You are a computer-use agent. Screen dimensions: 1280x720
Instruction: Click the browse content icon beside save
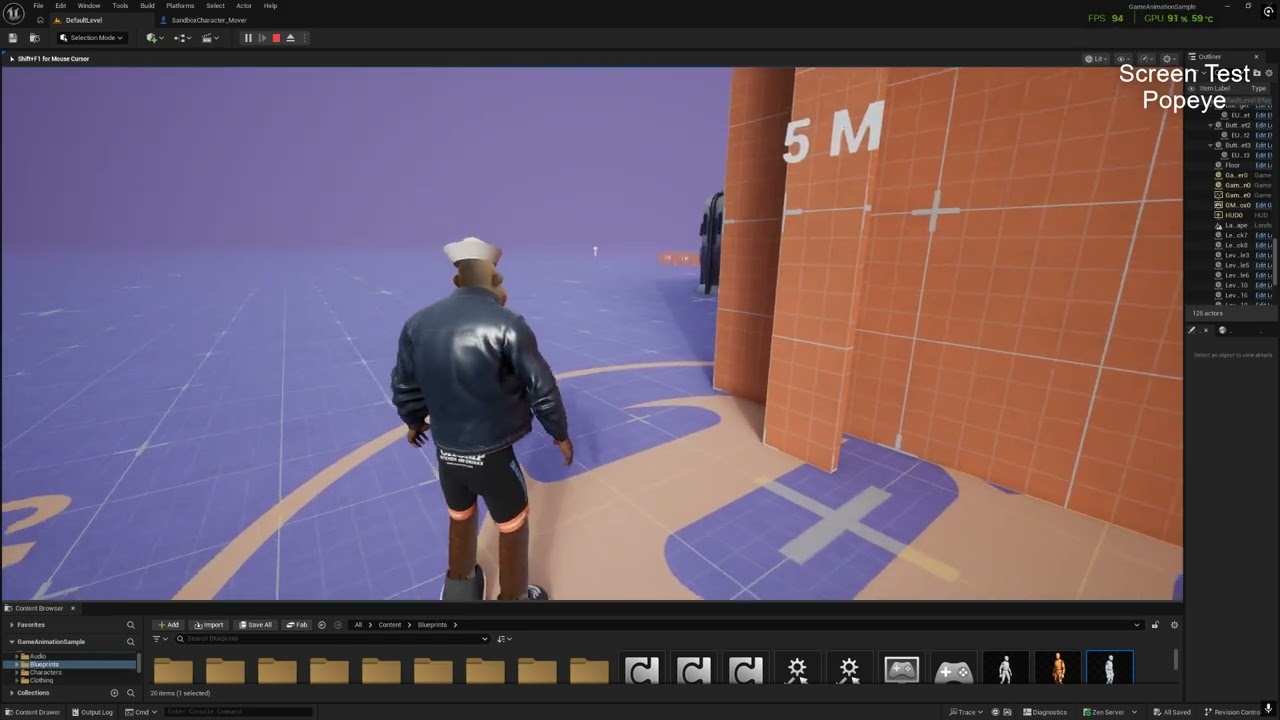tap(34, 38)
